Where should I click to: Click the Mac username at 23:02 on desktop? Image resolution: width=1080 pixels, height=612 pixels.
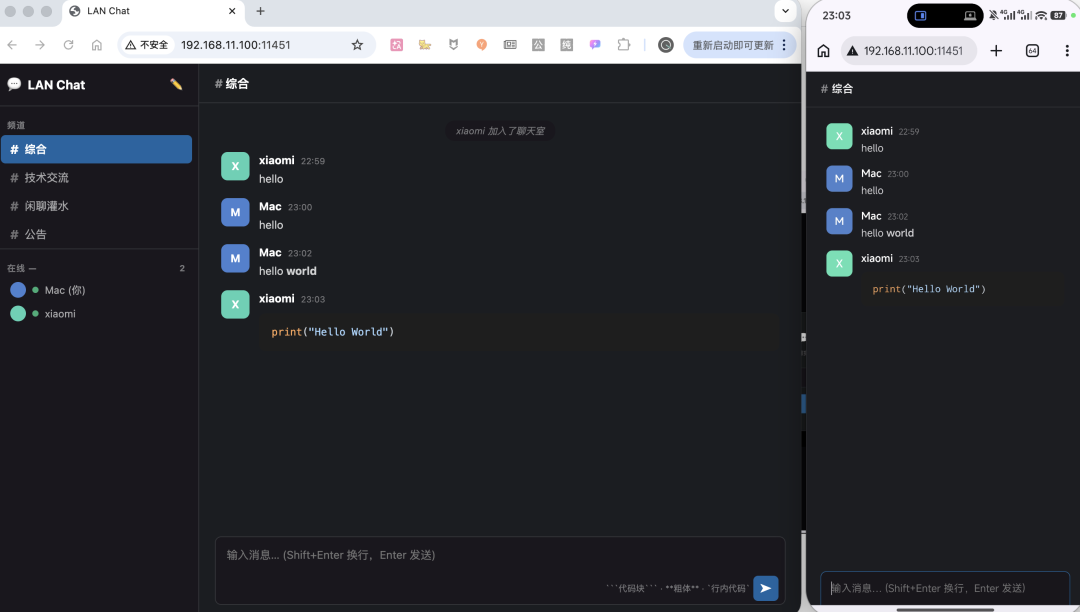[270, 253]
